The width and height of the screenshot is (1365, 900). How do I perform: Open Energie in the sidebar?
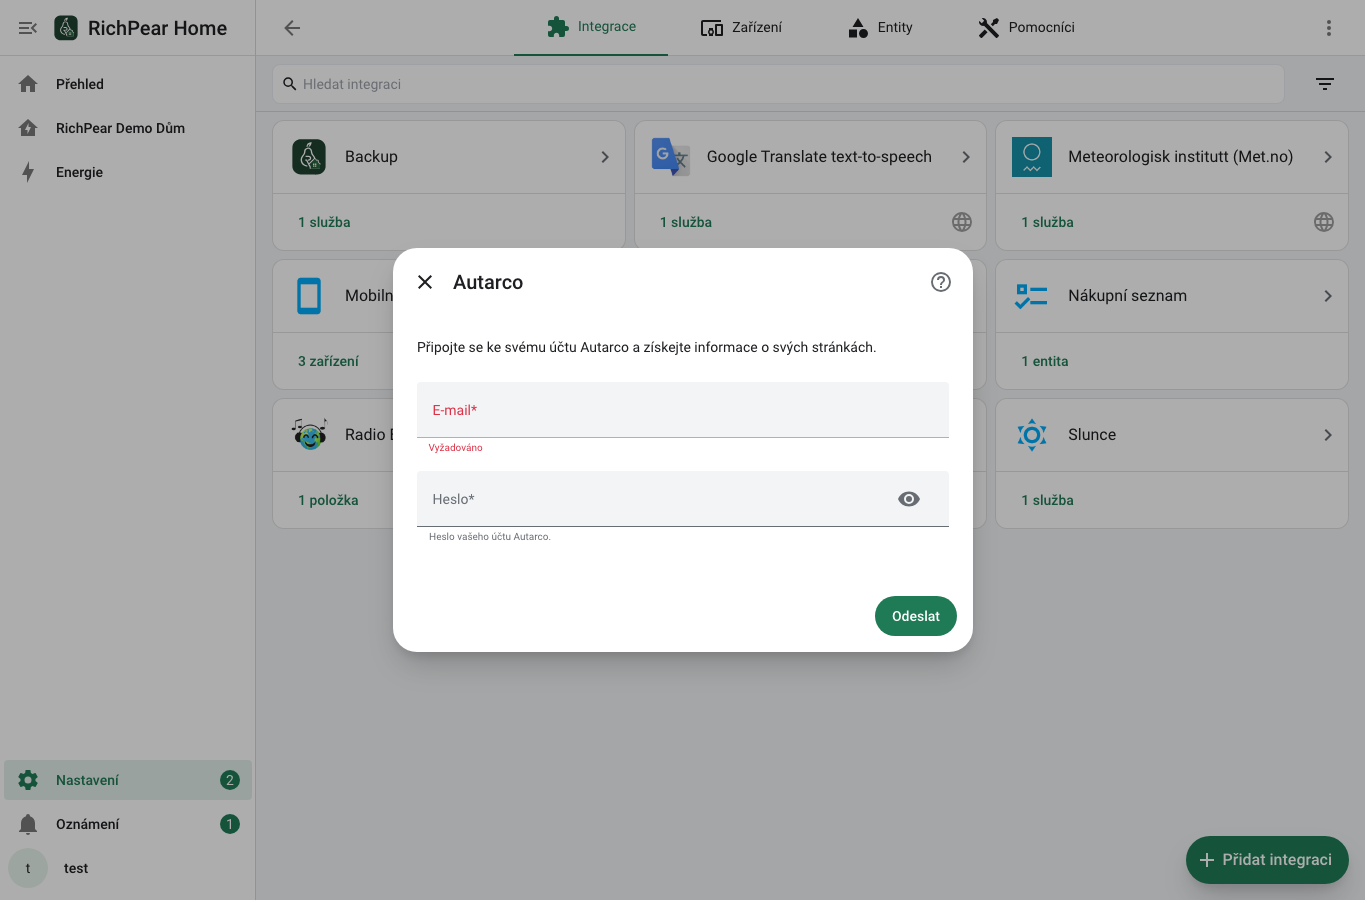pos(128,172)
